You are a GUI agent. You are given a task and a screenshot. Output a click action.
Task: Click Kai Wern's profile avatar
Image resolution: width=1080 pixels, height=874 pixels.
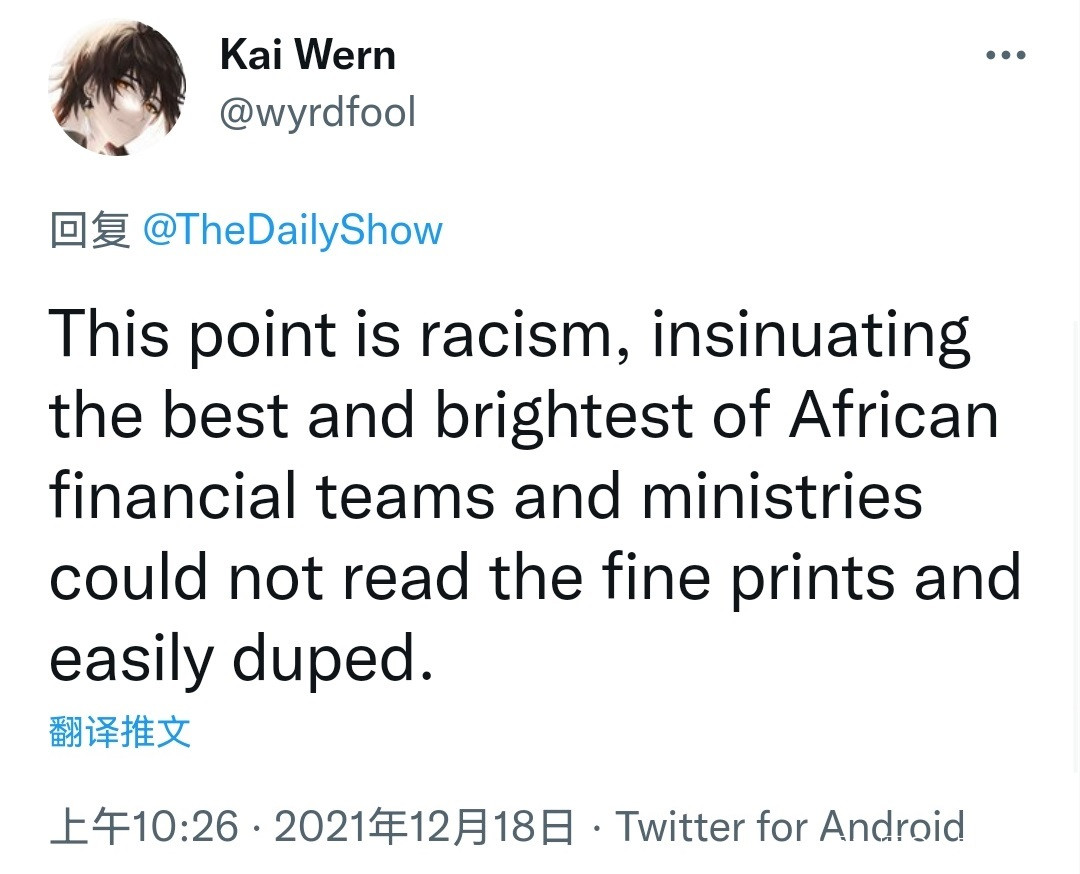[x=117, y=88]
